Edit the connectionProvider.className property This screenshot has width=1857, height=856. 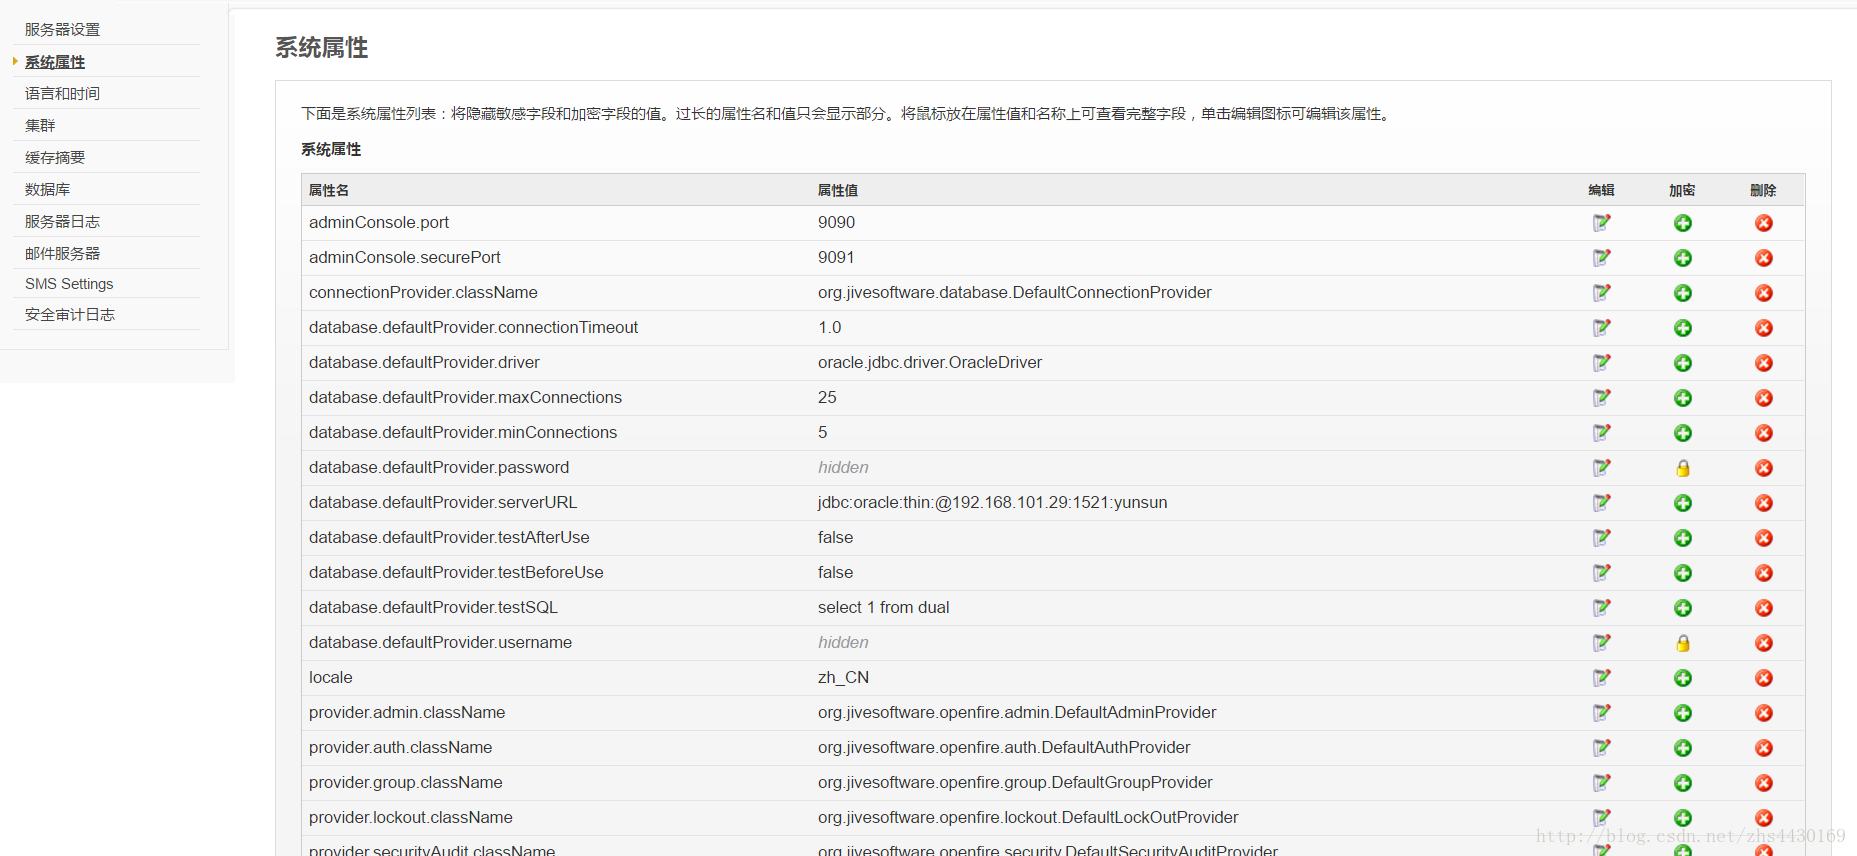coord(1602,293)
